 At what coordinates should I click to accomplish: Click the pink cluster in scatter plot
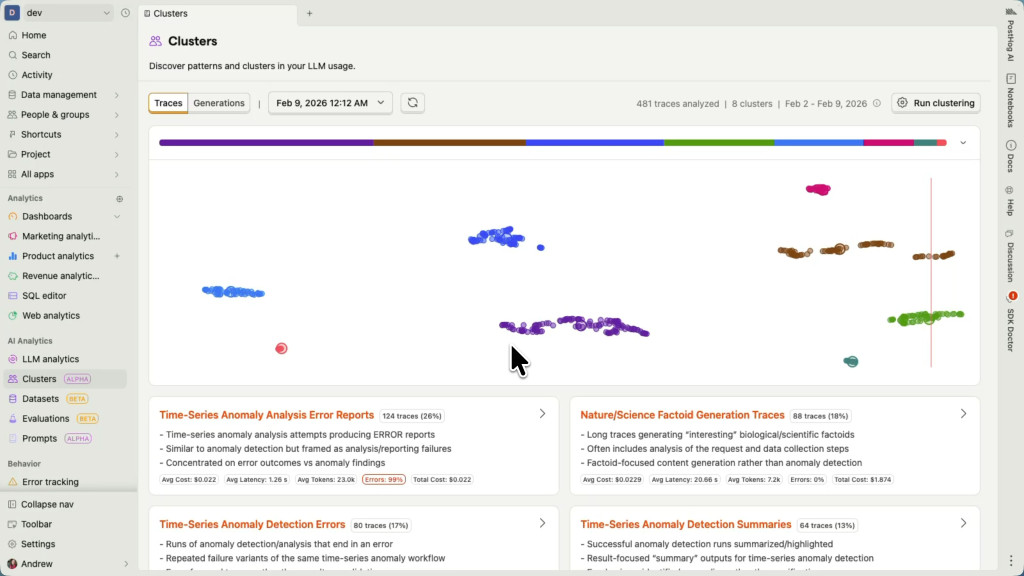tap(818, 189)
